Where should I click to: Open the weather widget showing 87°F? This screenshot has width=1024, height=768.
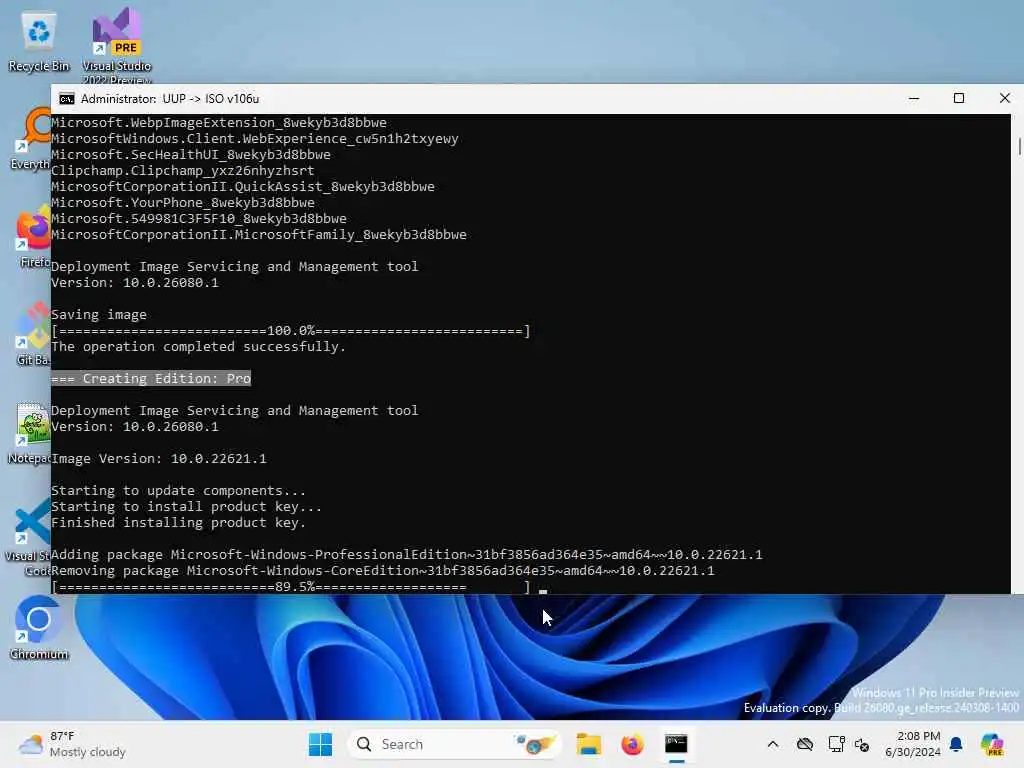click(x=72, y=744)
